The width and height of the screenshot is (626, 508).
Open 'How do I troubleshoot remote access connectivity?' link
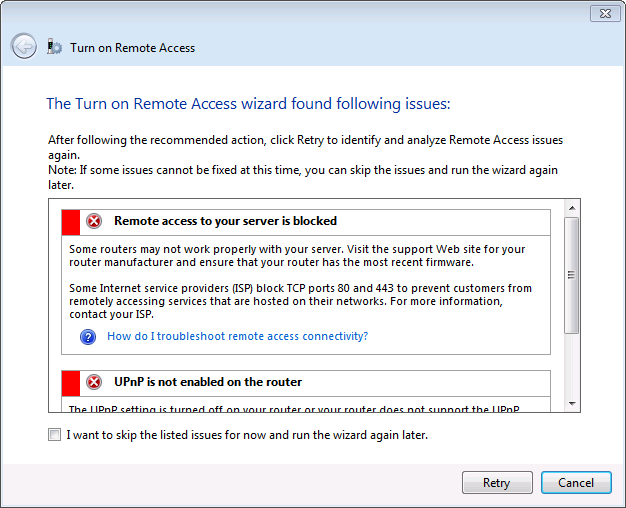tap(237, 336)
